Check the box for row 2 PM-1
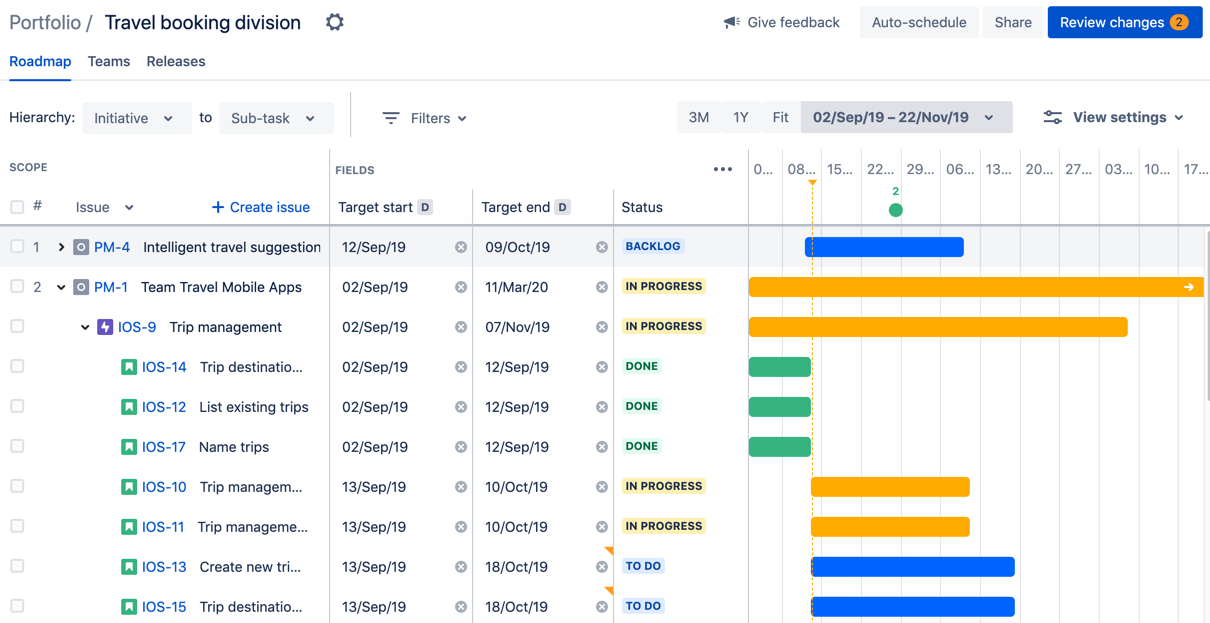The width and height of the screenshot is (1210, 623). (x=17, y=286)
